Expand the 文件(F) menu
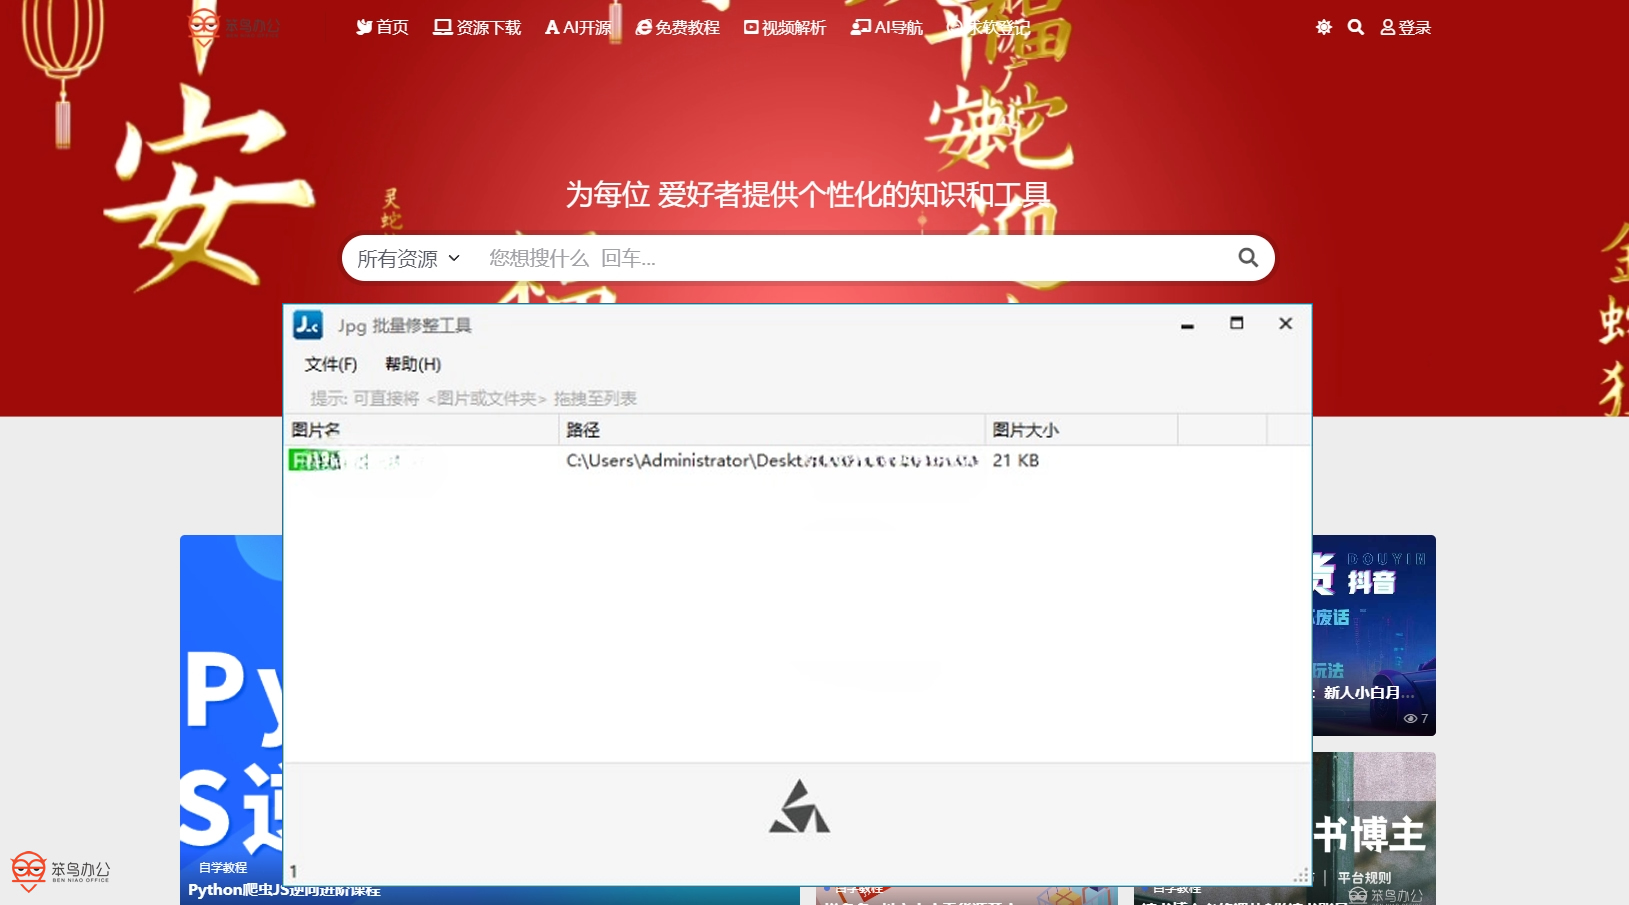This screenshot has height=905, width=1629. (x=328, y=364)
